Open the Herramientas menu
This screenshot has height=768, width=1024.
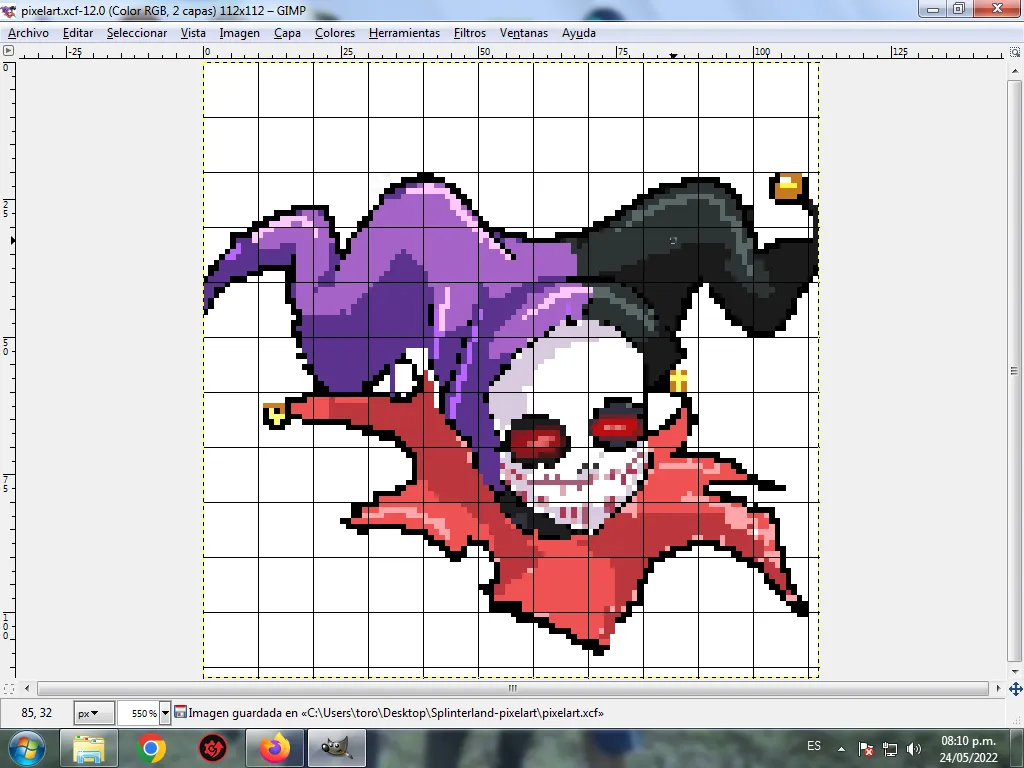click(404, 33)
